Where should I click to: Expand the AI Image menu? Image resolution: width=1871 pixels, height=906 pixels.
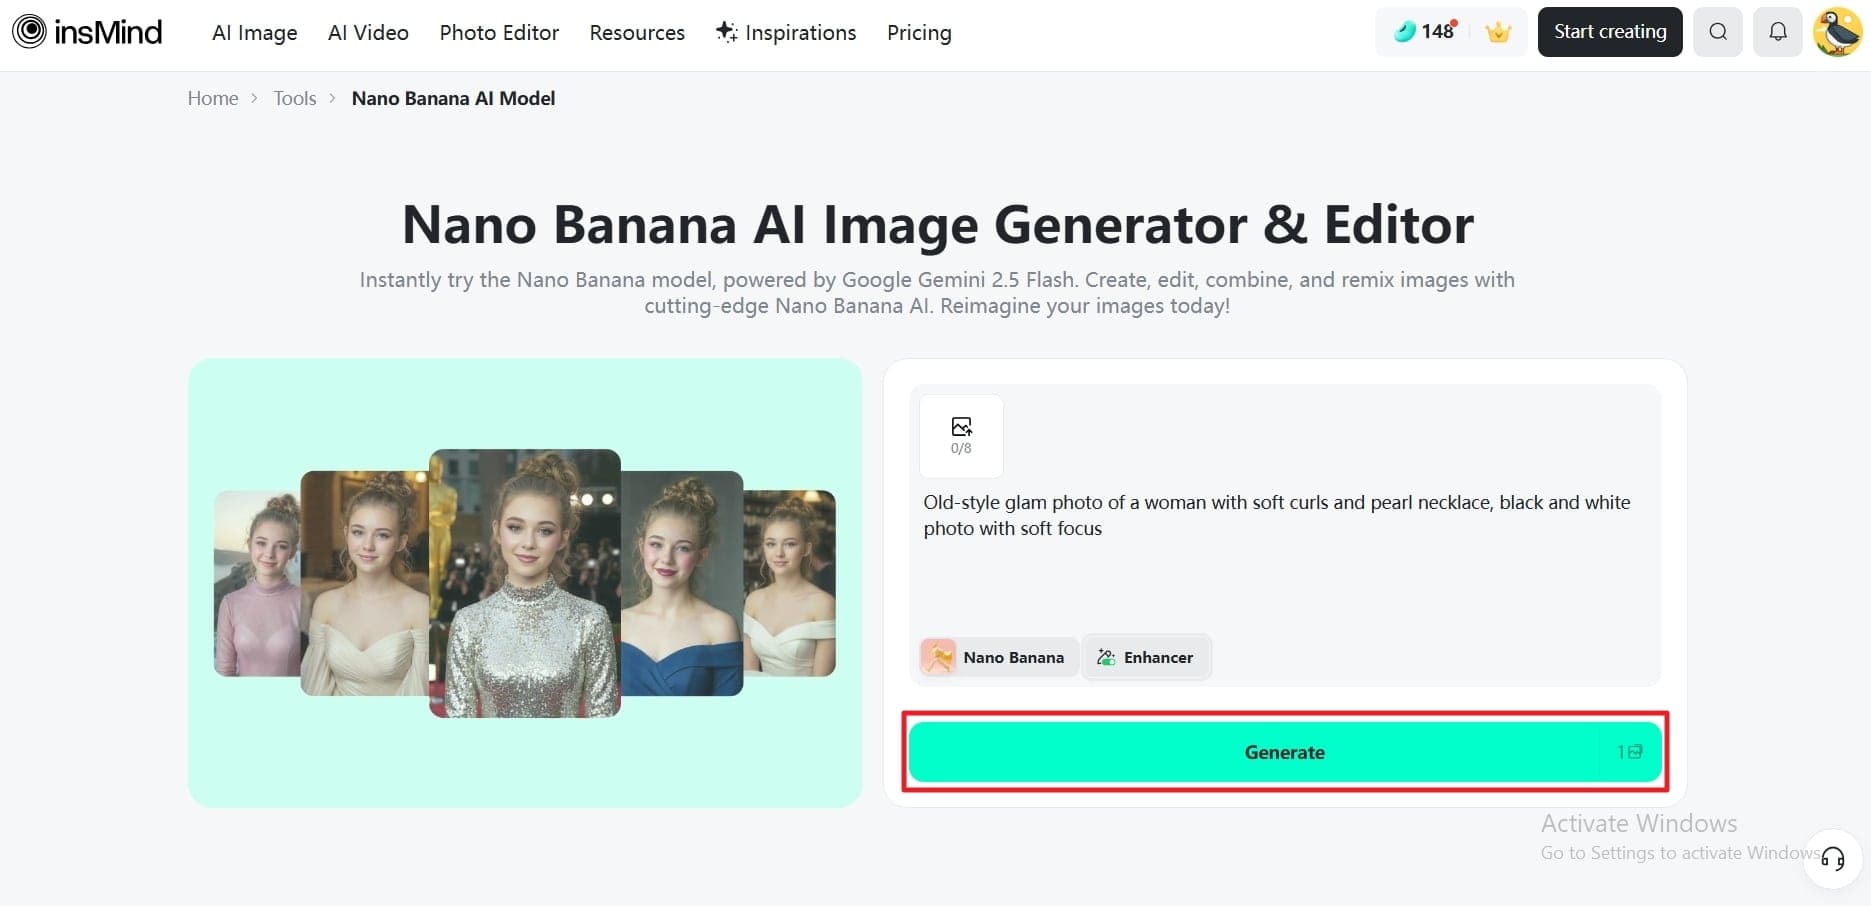(254, 33)
